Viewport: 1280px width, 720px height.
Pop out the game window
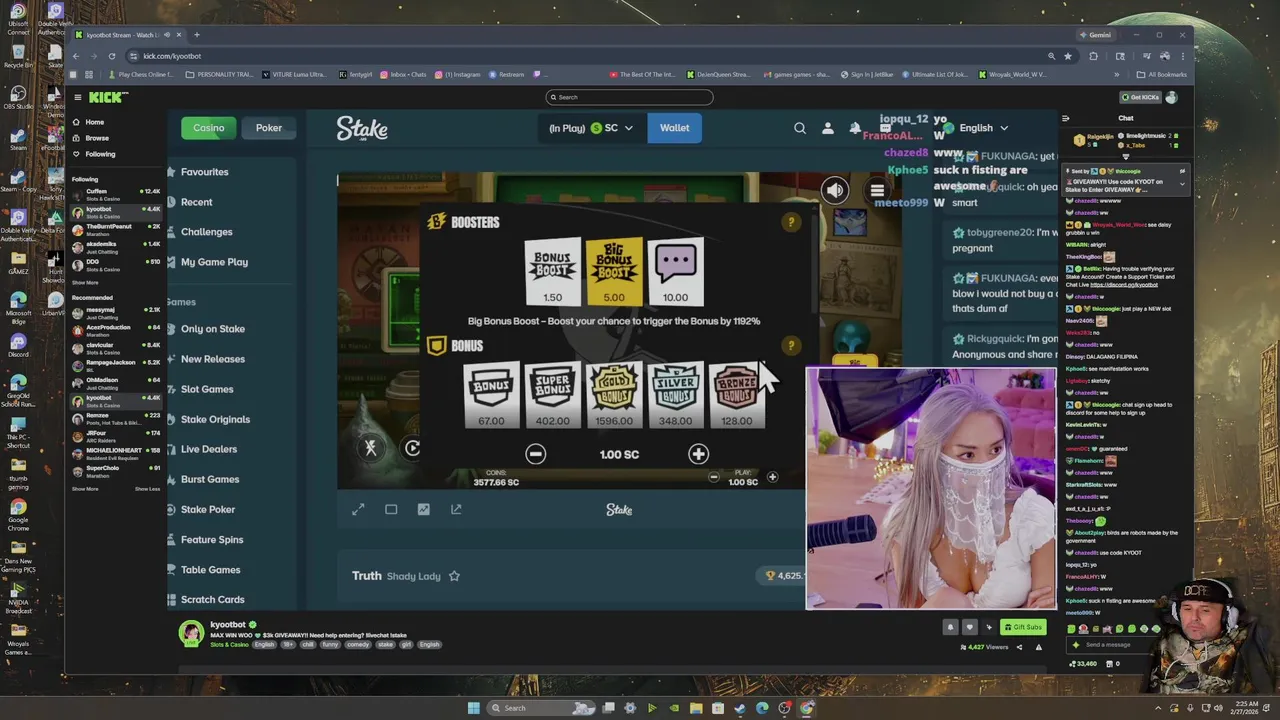pos(456,509)
